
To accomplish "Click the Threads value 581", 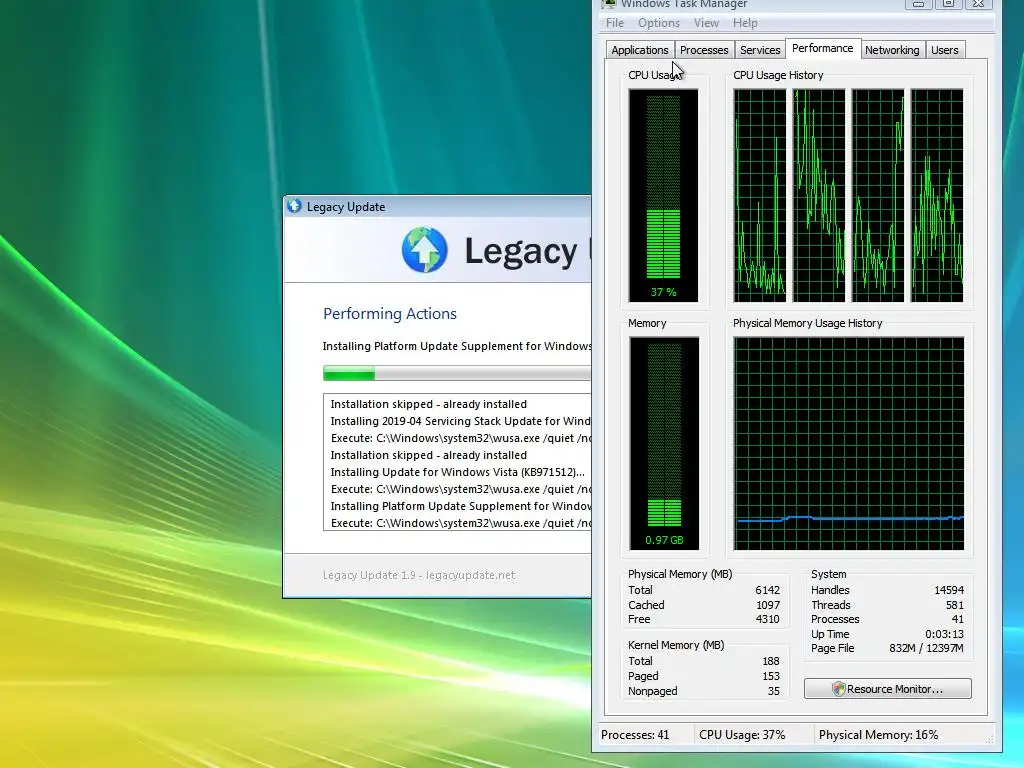I will coord(955,605).
